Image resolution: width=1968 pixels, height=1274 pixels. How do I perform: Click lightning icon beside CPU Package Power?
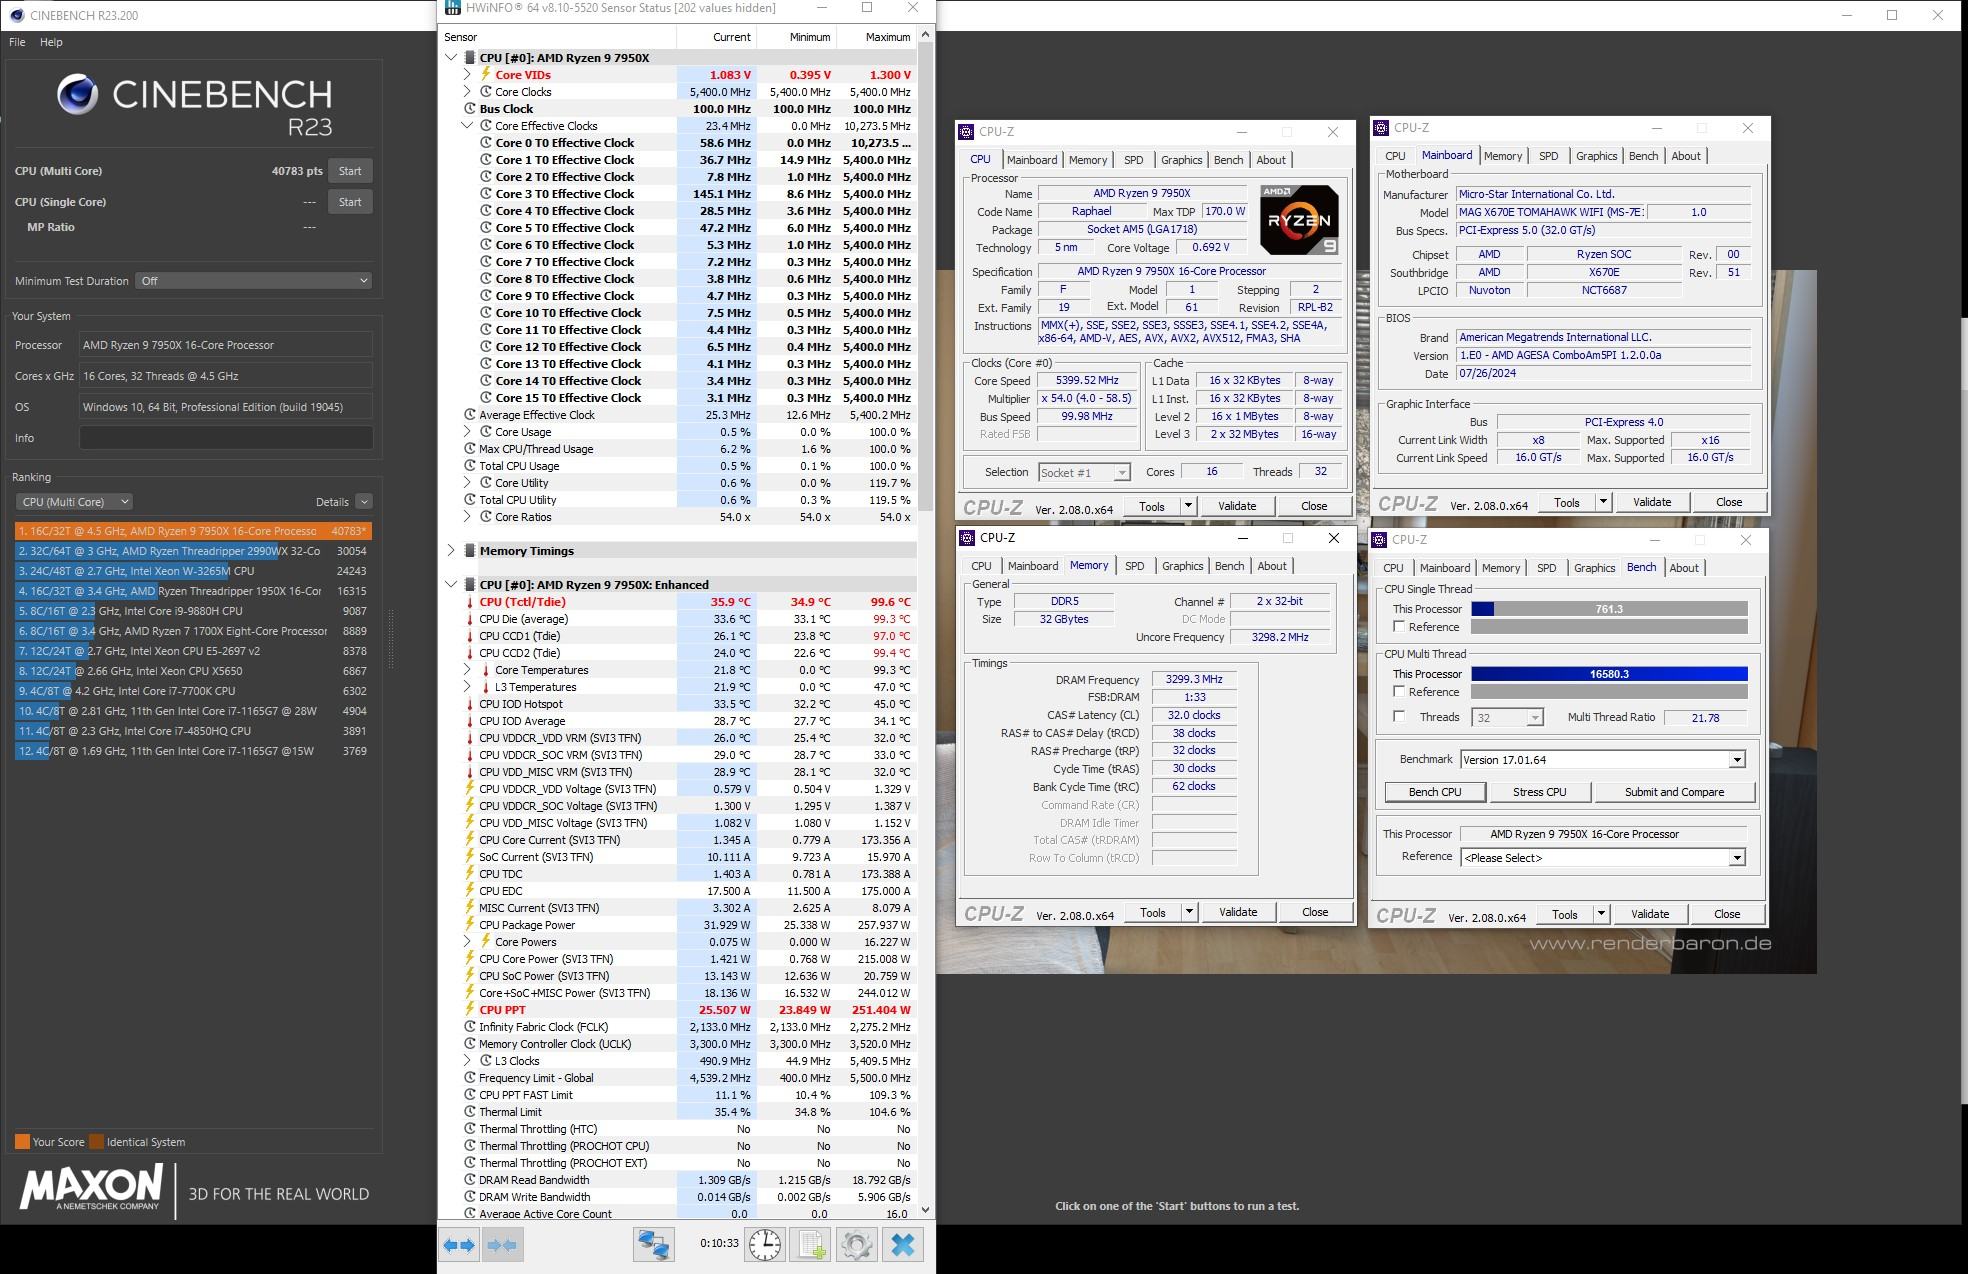point(470,925)
